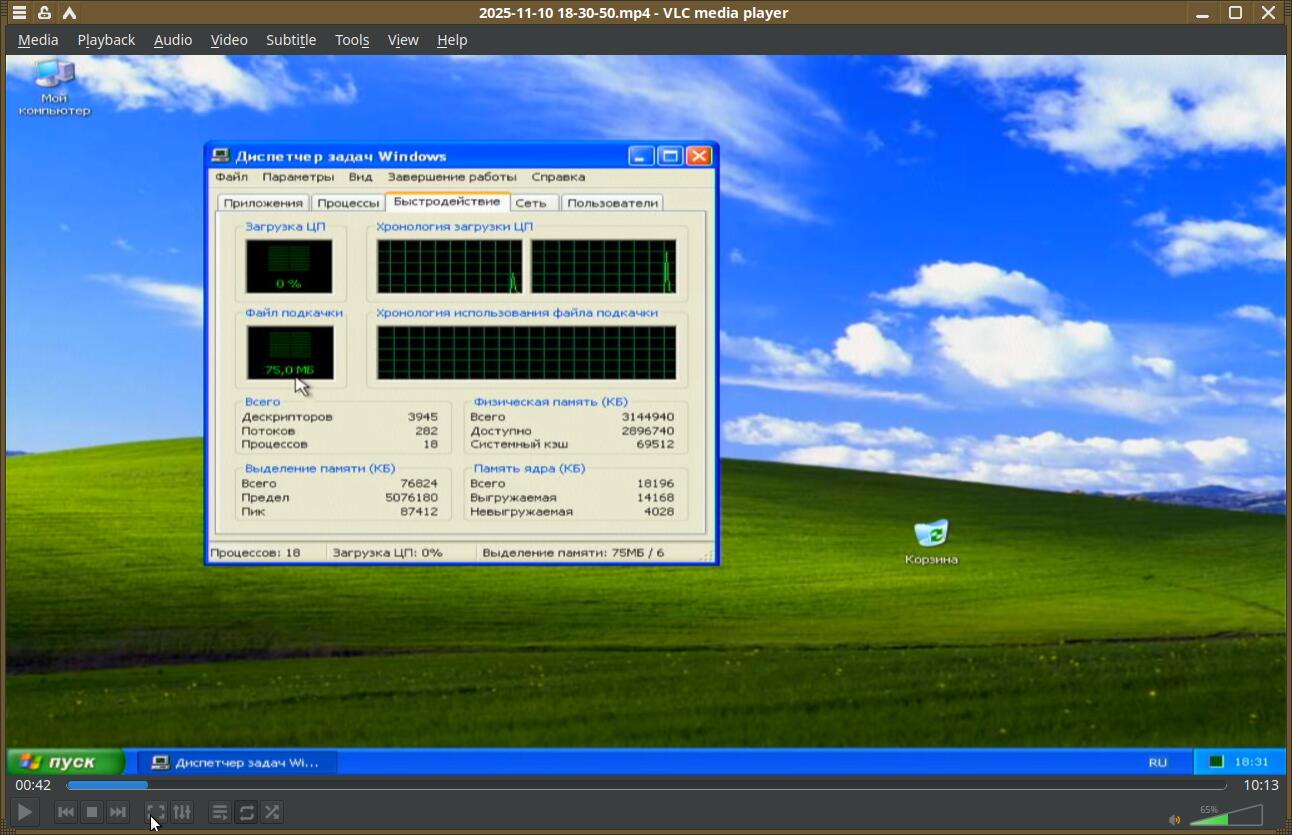Click the keep-above arrow icon in titlebar
1292x835 pixels.
tap(69, 13)
